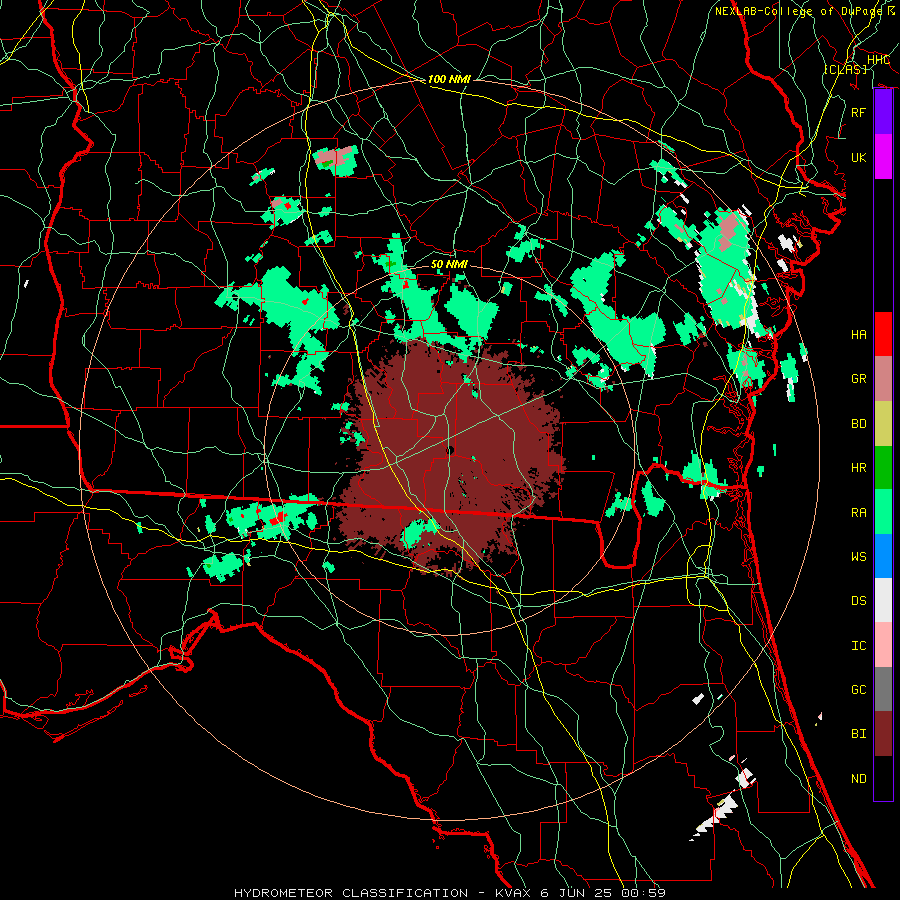Click the '[CLAS]' legend heading
The height and width of the screenshot is (900, 900).
point(845,69)
